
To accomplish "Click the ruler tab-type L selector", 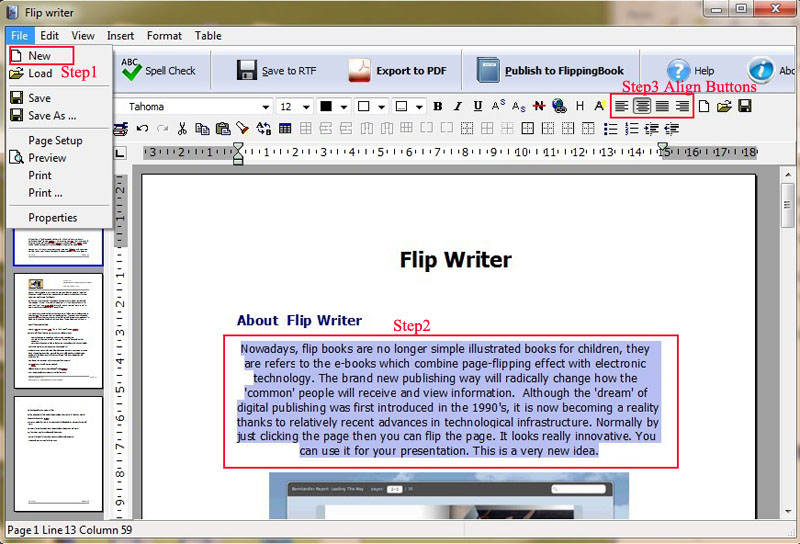I will (x=120, y=153).
